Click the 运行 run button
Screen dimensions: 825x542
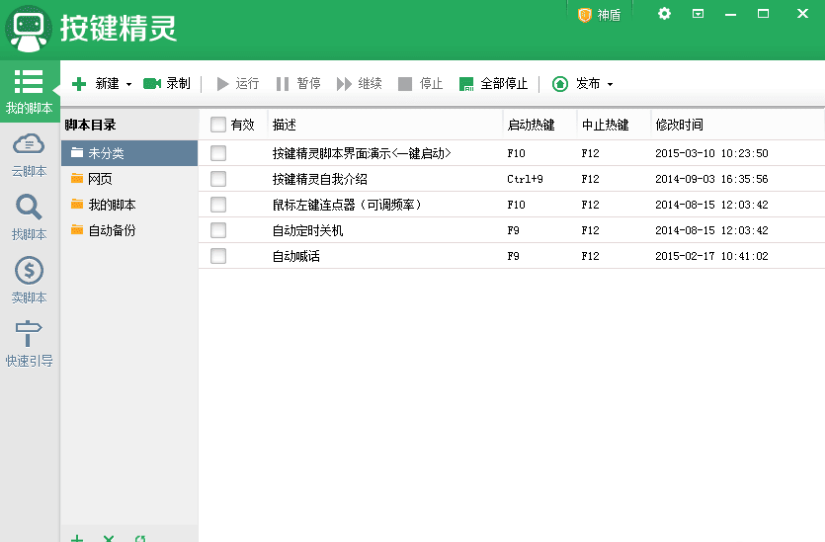pos(237,84)
